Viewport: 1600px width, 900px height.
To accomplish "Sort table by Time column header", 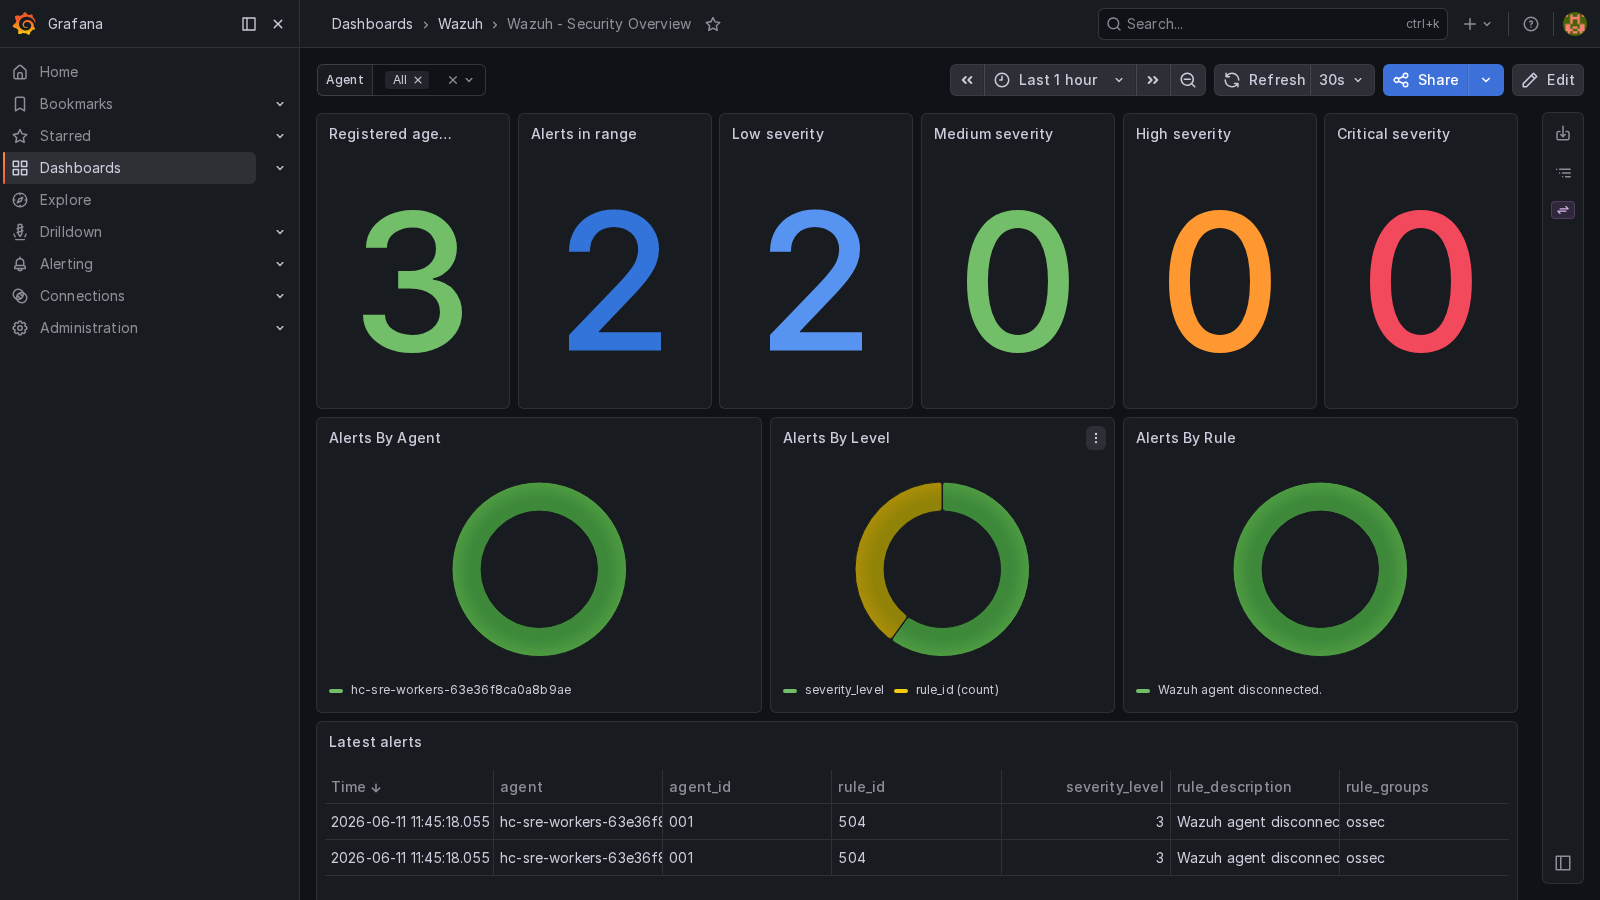I will [356, 787].
